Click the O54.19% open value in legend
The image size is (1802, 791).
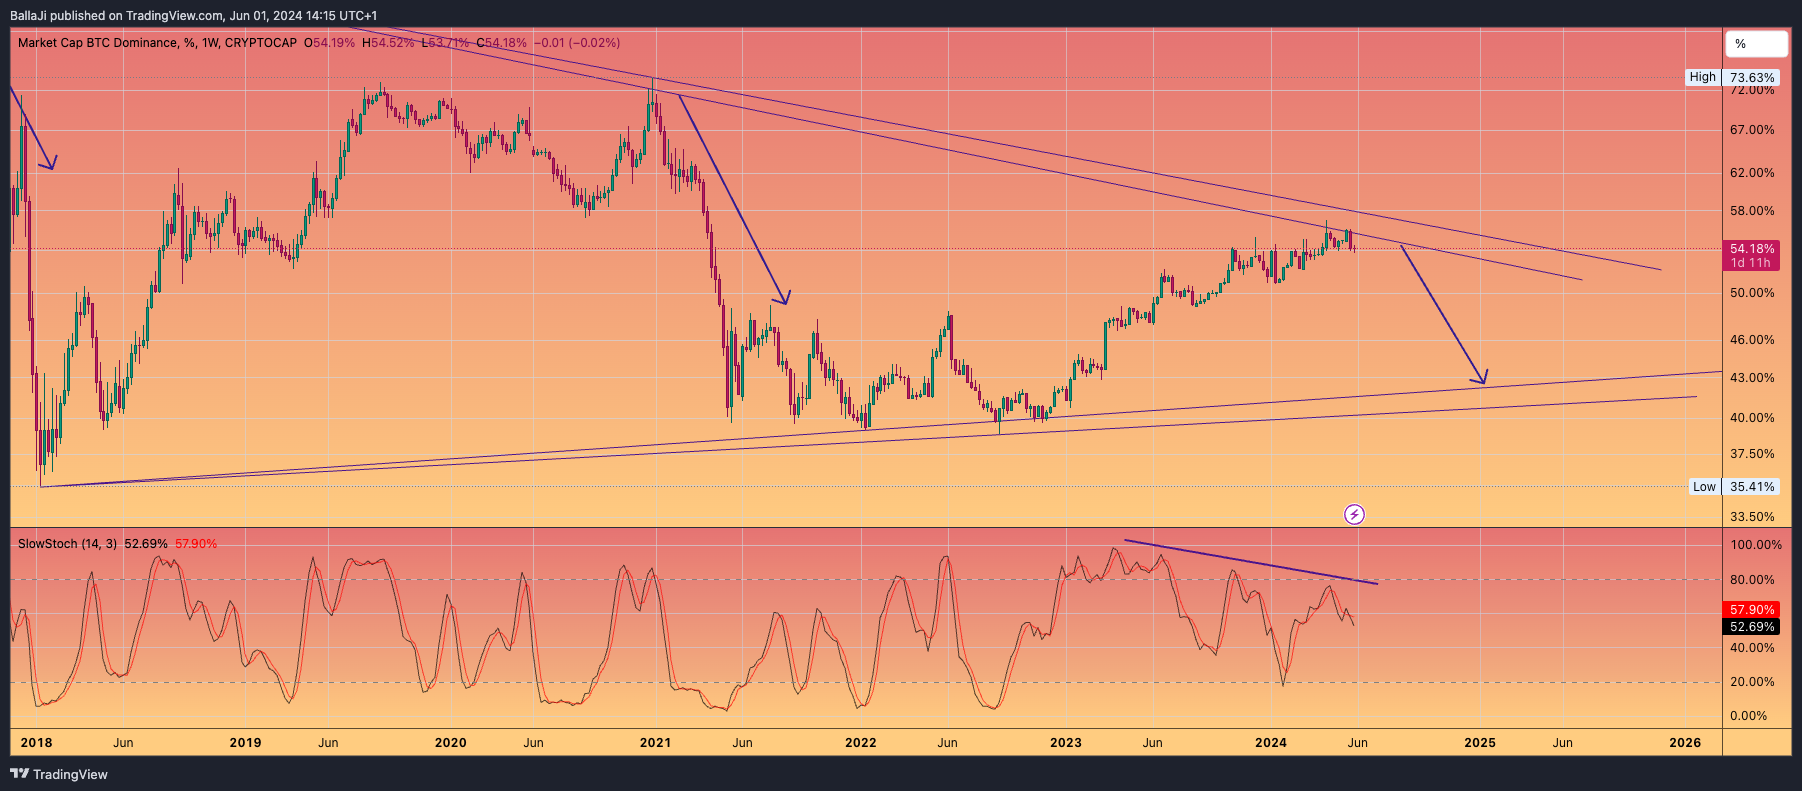point(329,43)
